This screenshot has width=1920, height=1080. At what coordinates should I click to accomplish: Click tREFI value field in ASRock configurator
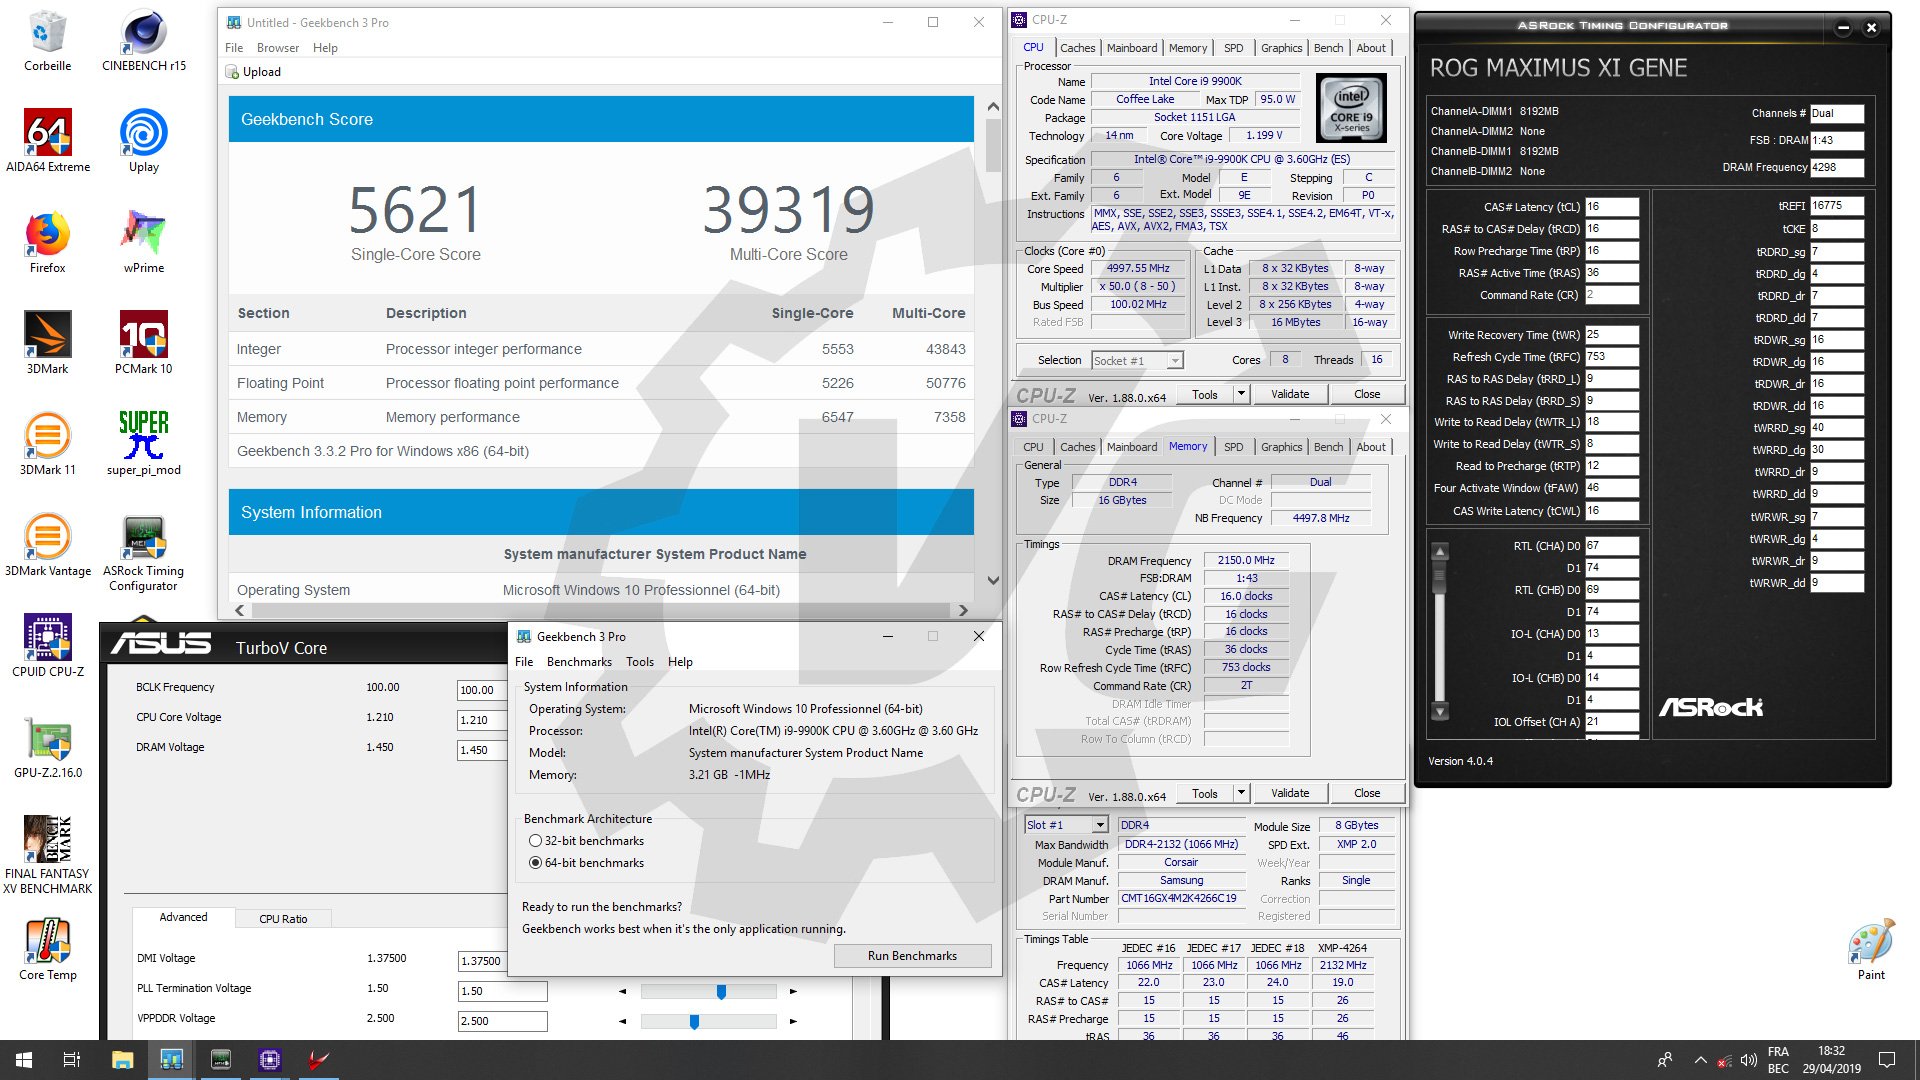tap(1837, 206)
